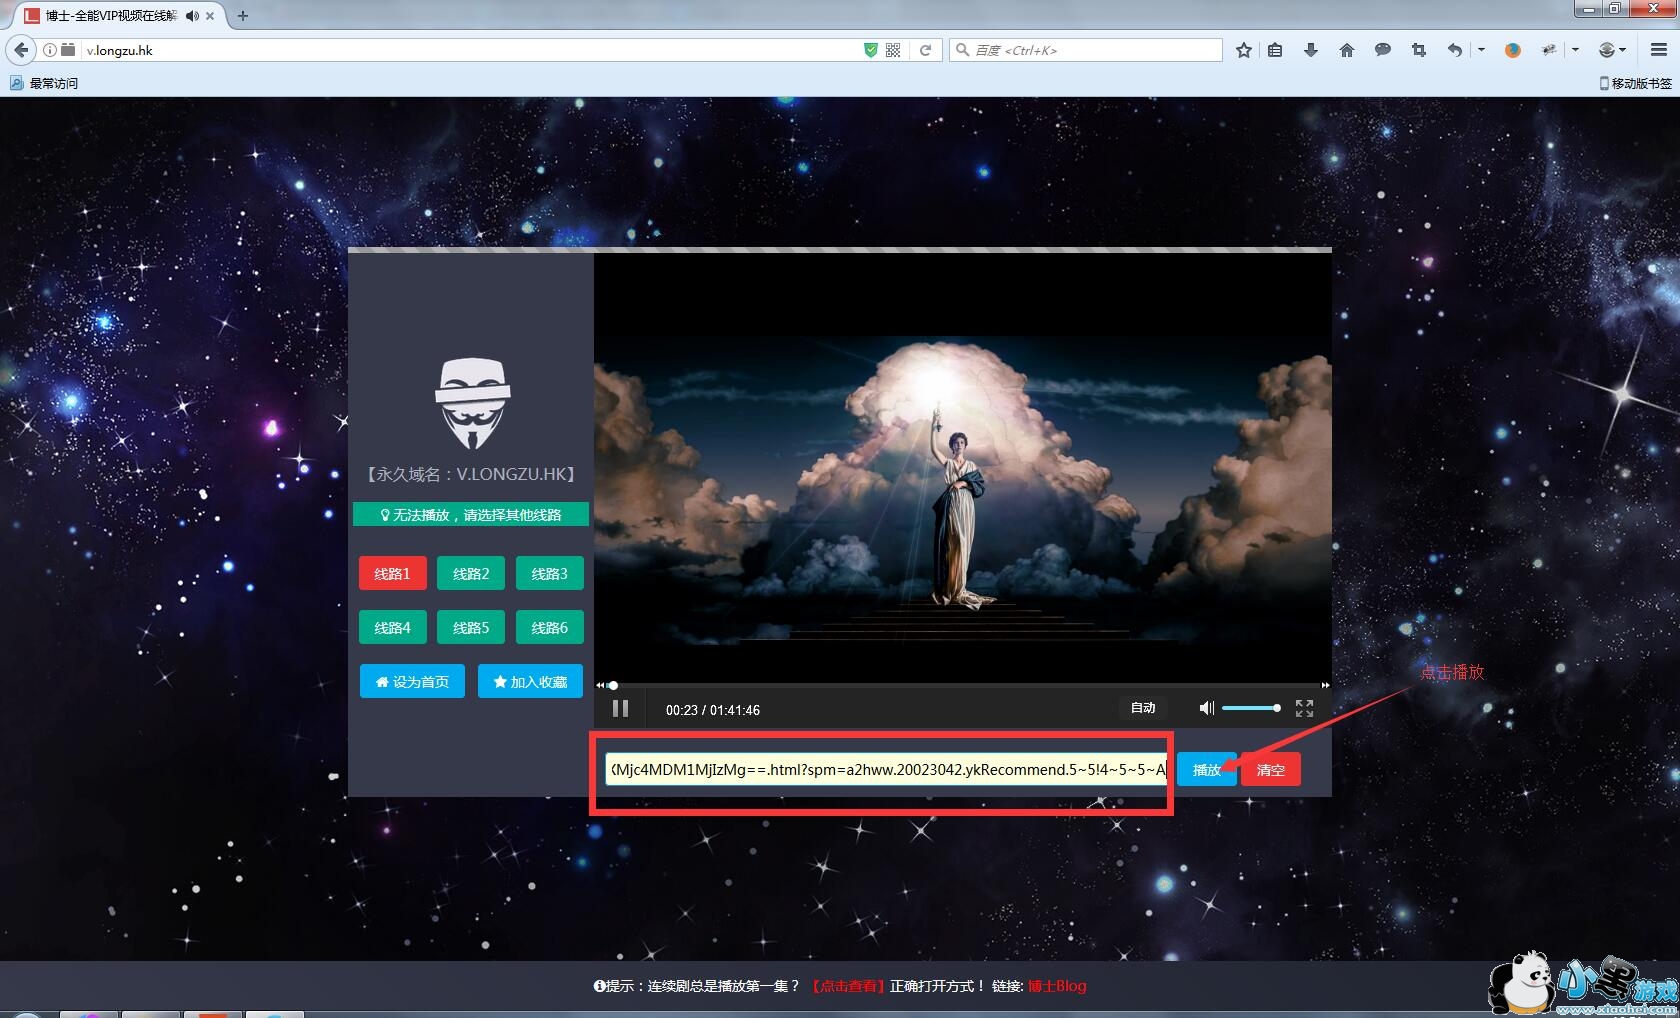The height and width of the screenshot is (1018, 1680).
Task: Bookmark this page with the star icon
Action: 1244,50
